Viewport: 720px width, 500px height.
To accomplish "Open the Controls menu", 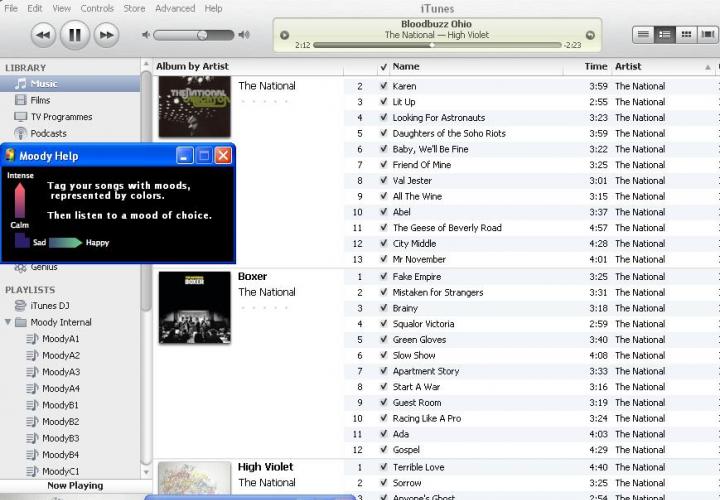I will 97,8.
